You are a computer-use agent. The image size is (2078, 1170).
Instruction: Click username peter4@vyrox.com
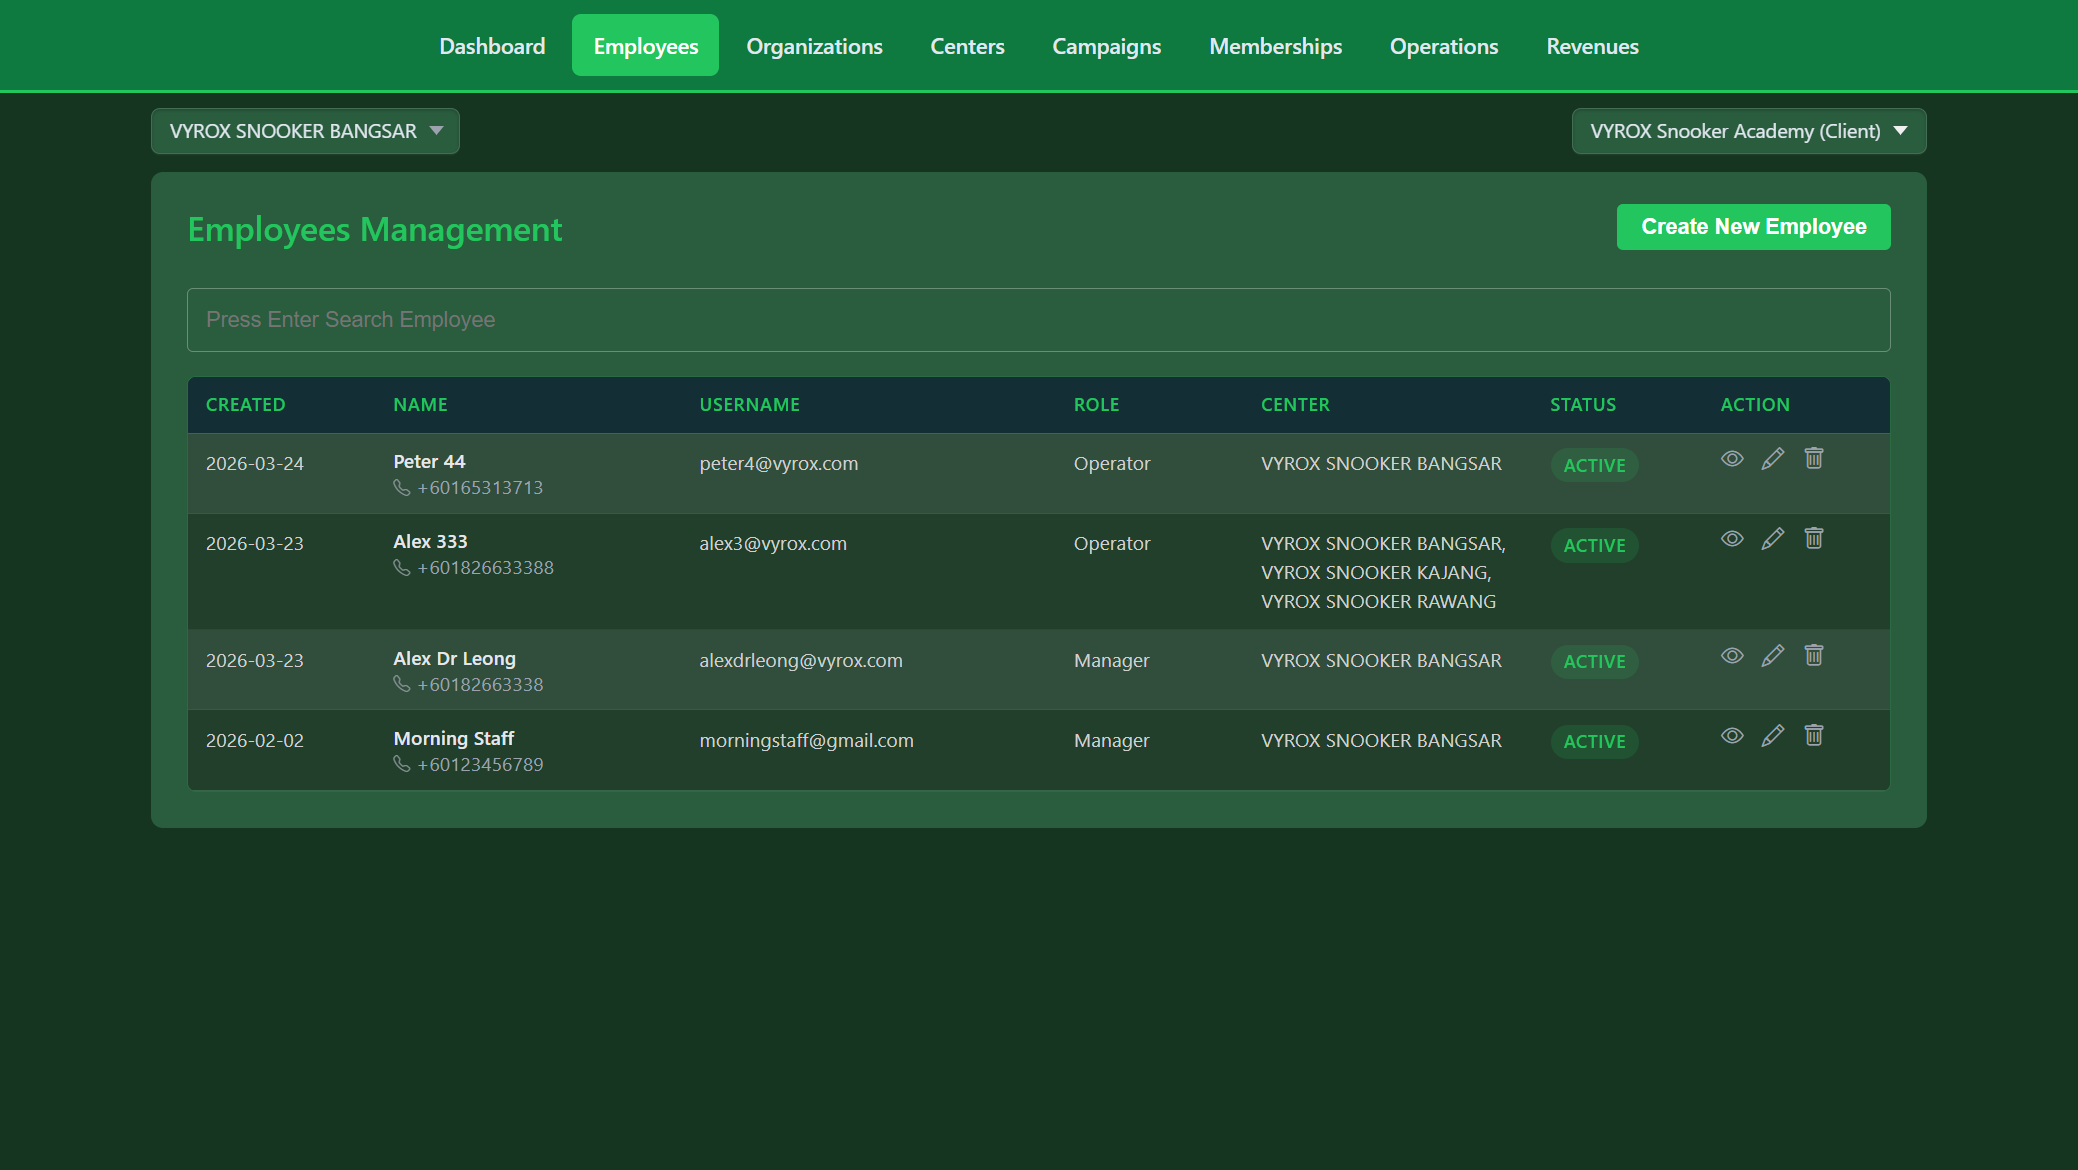778,463
